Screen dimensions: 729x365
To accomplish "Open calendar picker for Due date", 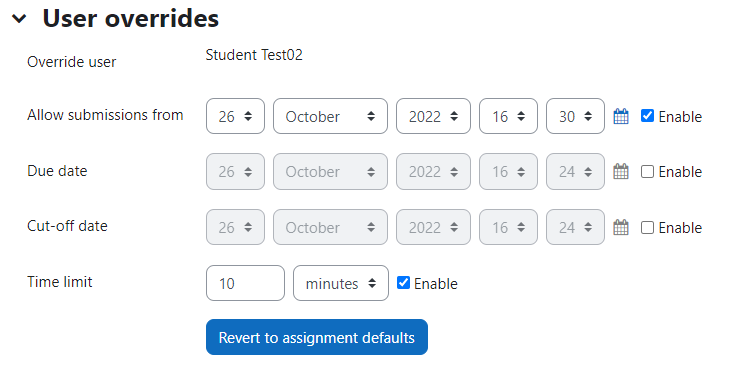I will 621,172.
